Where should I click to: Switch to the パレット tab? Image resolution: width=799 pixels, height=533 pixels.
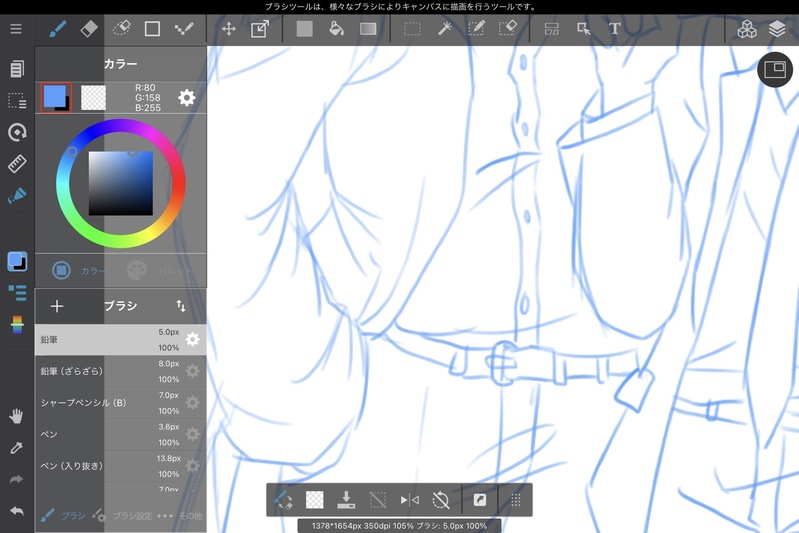tap(159, 270)
